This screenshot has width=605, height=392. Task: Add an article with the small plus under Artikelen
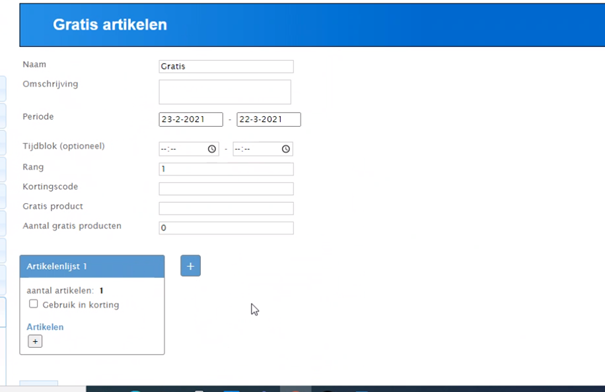pyautogui.click(x=35, y=341)
